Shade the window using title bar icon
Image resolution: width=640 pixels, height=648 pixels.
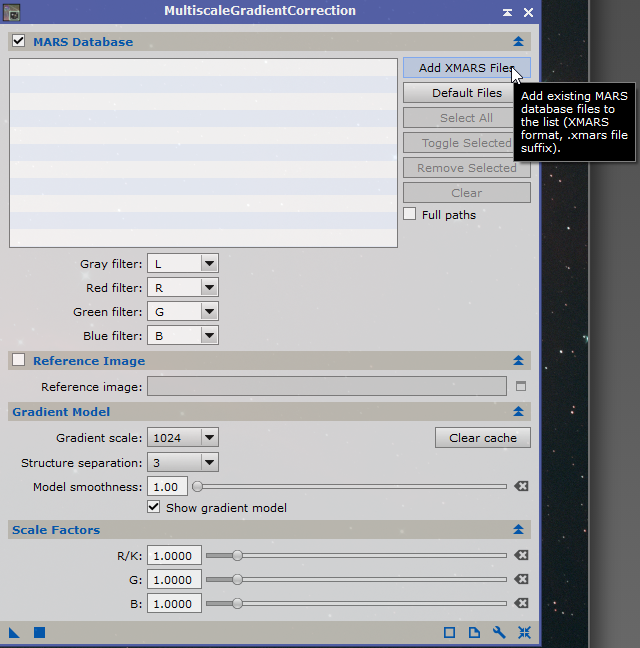(508, 12)
